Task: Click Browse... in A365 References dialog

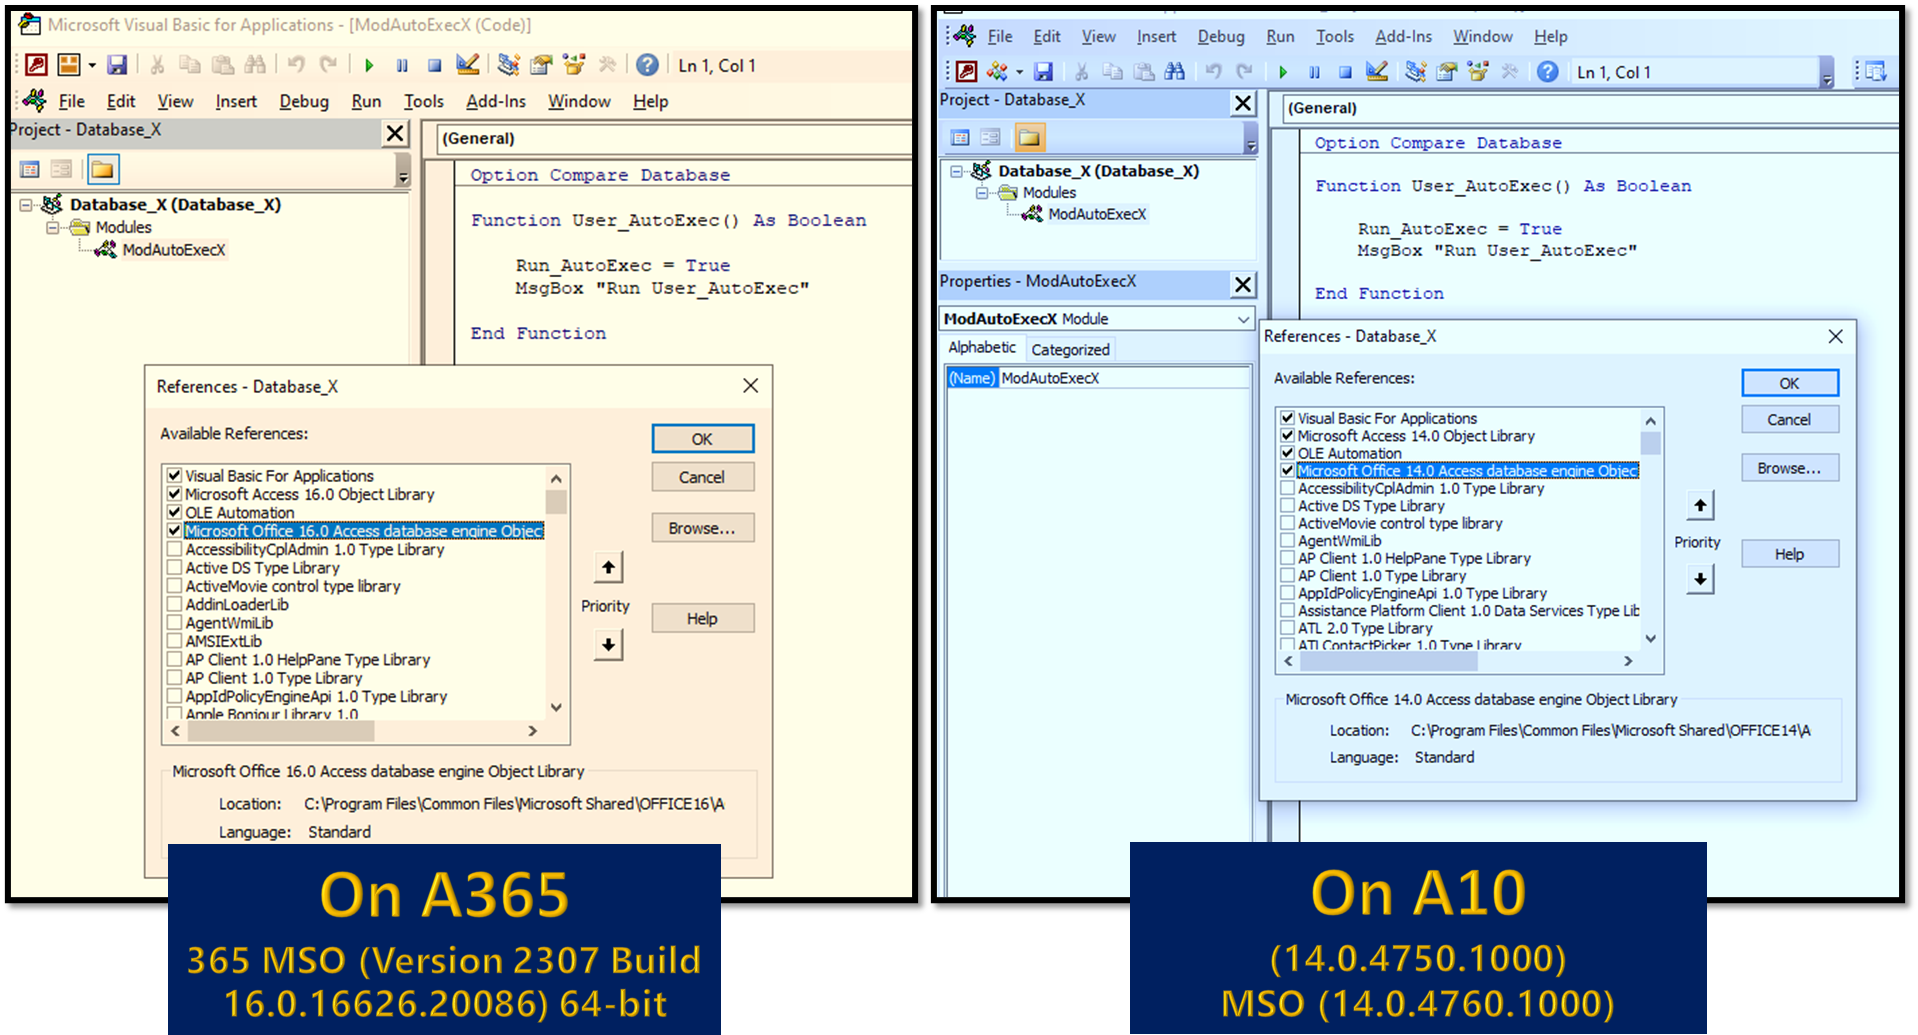Action: tap(702, 528)
